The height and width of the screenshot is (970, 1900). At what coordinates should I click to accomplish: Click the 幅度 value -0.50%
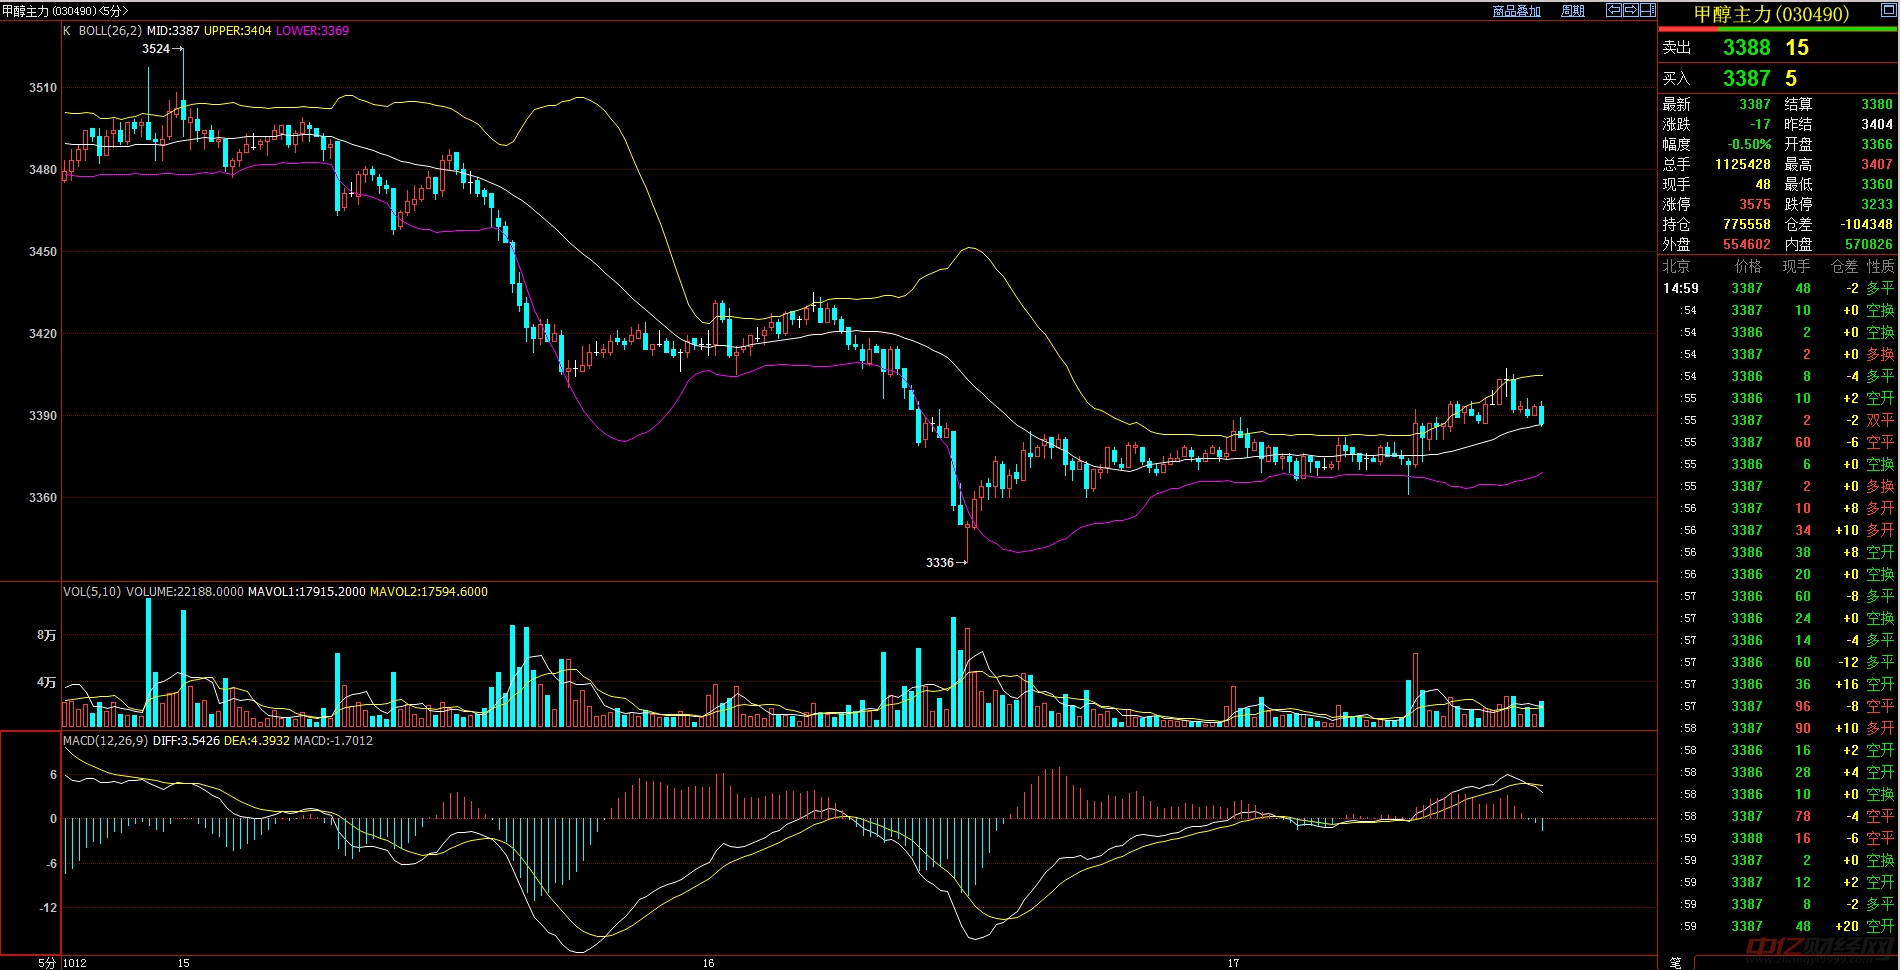(1749, 144)
